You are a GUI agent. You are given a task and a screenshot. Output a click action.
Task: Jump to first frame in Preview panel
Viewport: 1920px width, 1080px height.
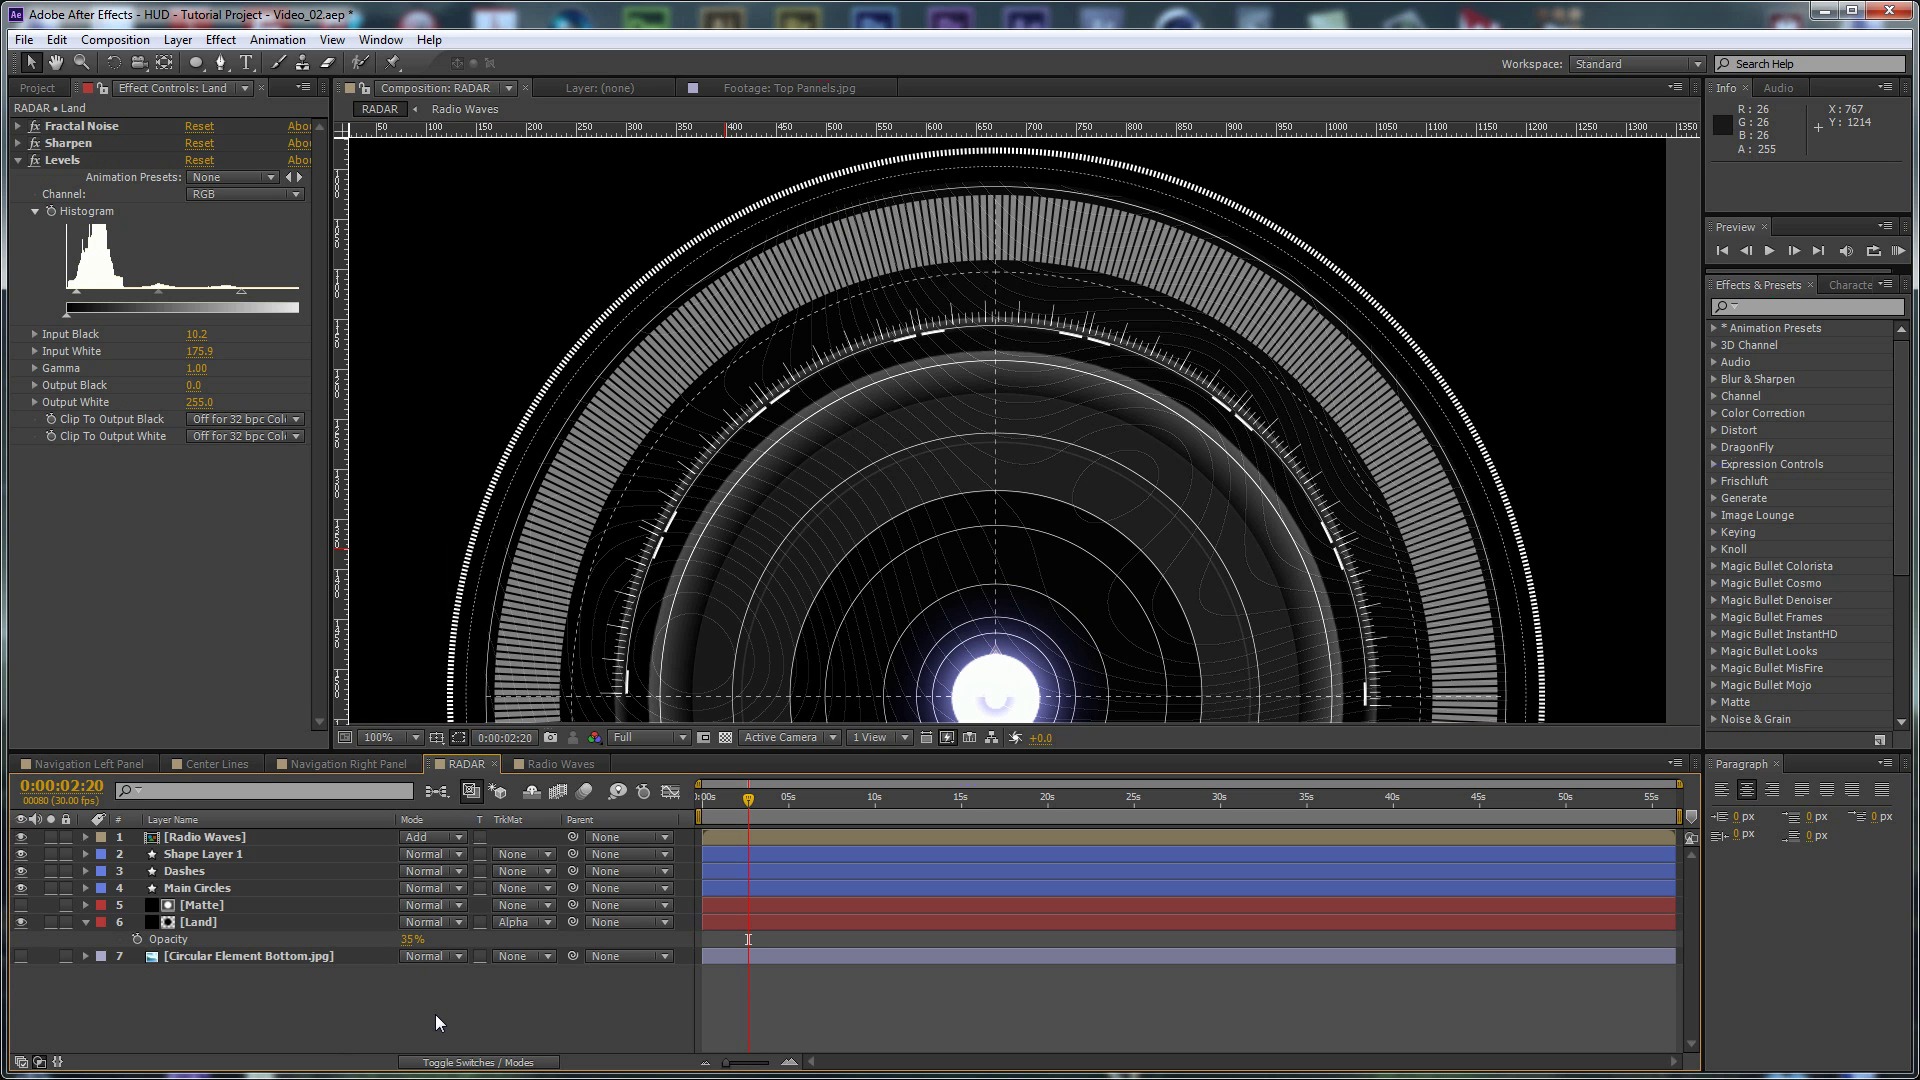[1722, 251]
